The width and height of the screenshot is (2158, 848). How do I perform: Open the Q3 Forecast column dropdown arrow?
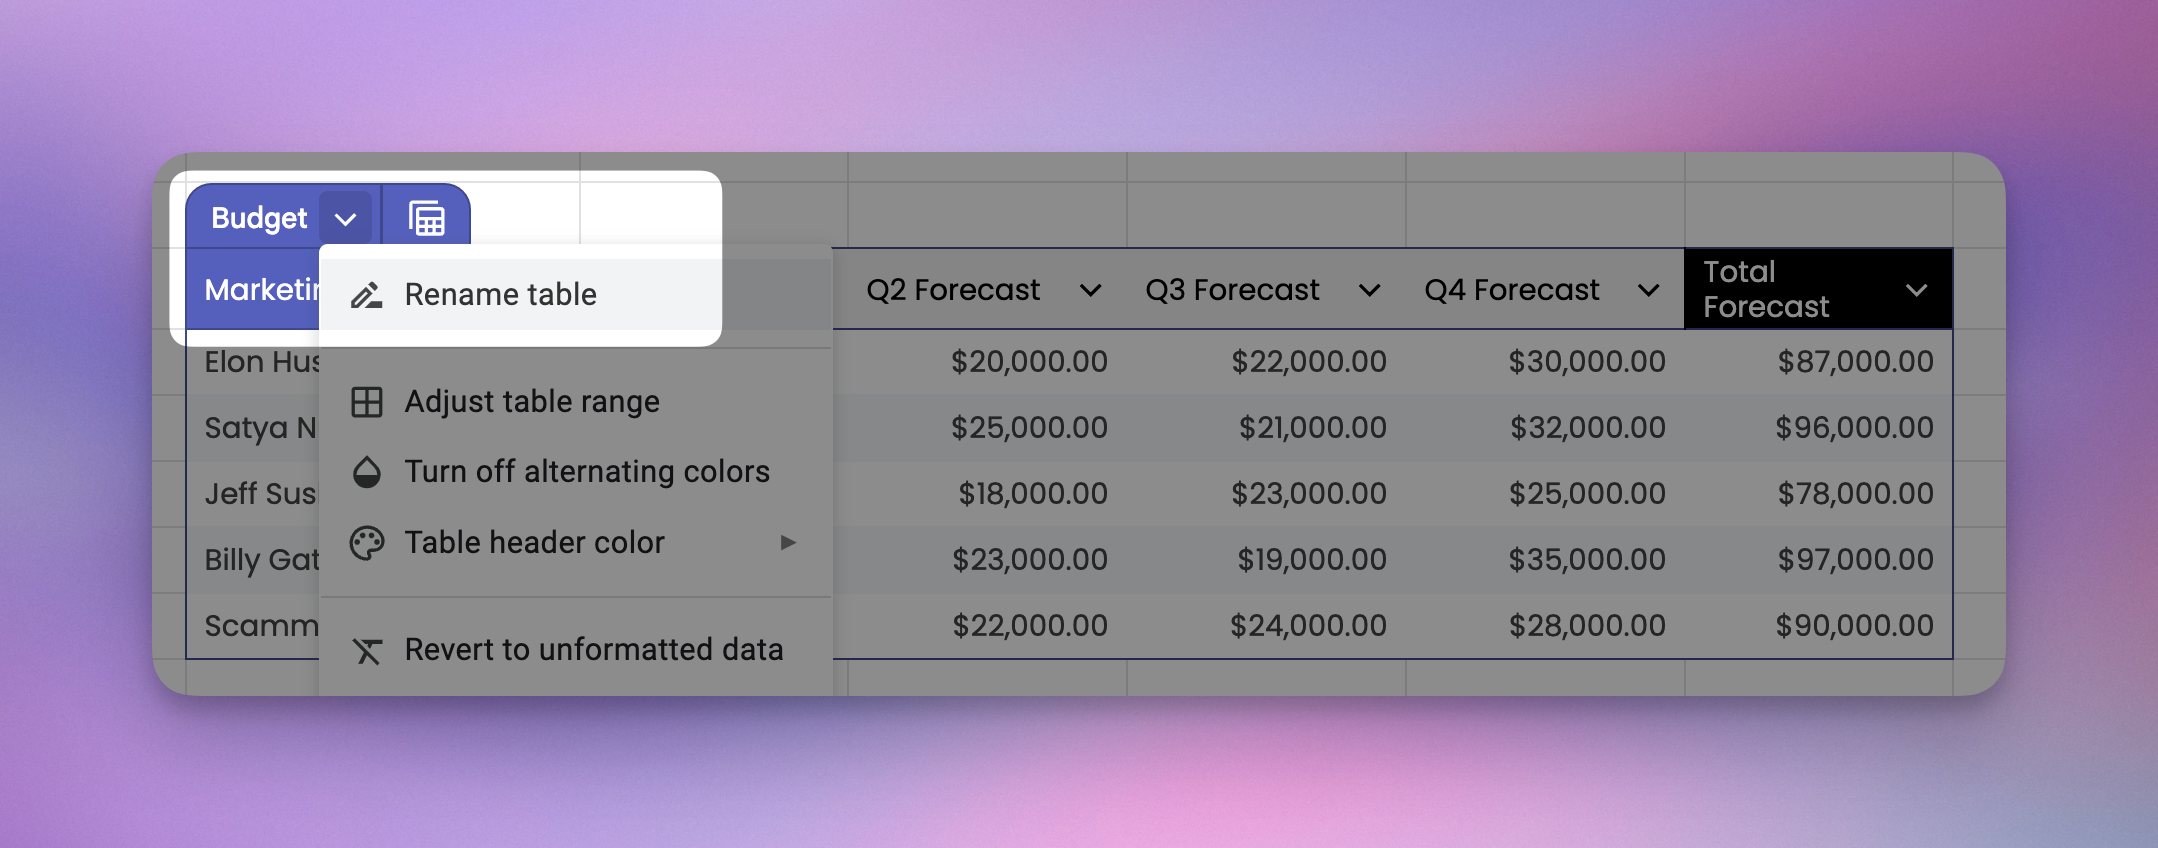(1369, 291)
